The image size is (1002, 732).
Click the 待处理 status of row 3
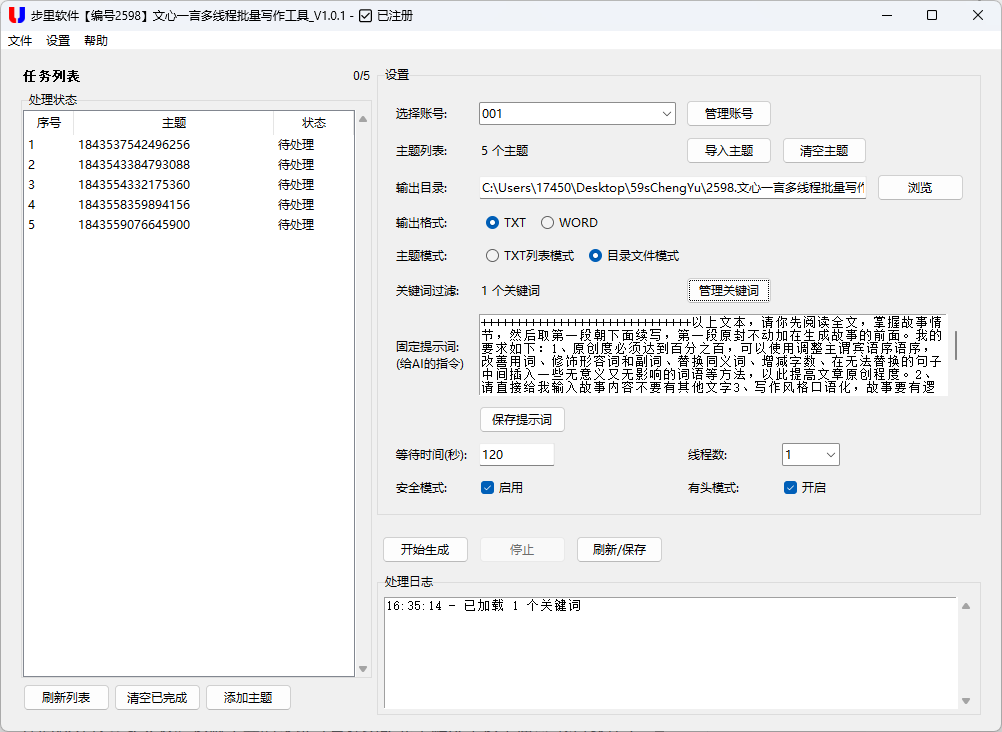click(x=296, y=185)
